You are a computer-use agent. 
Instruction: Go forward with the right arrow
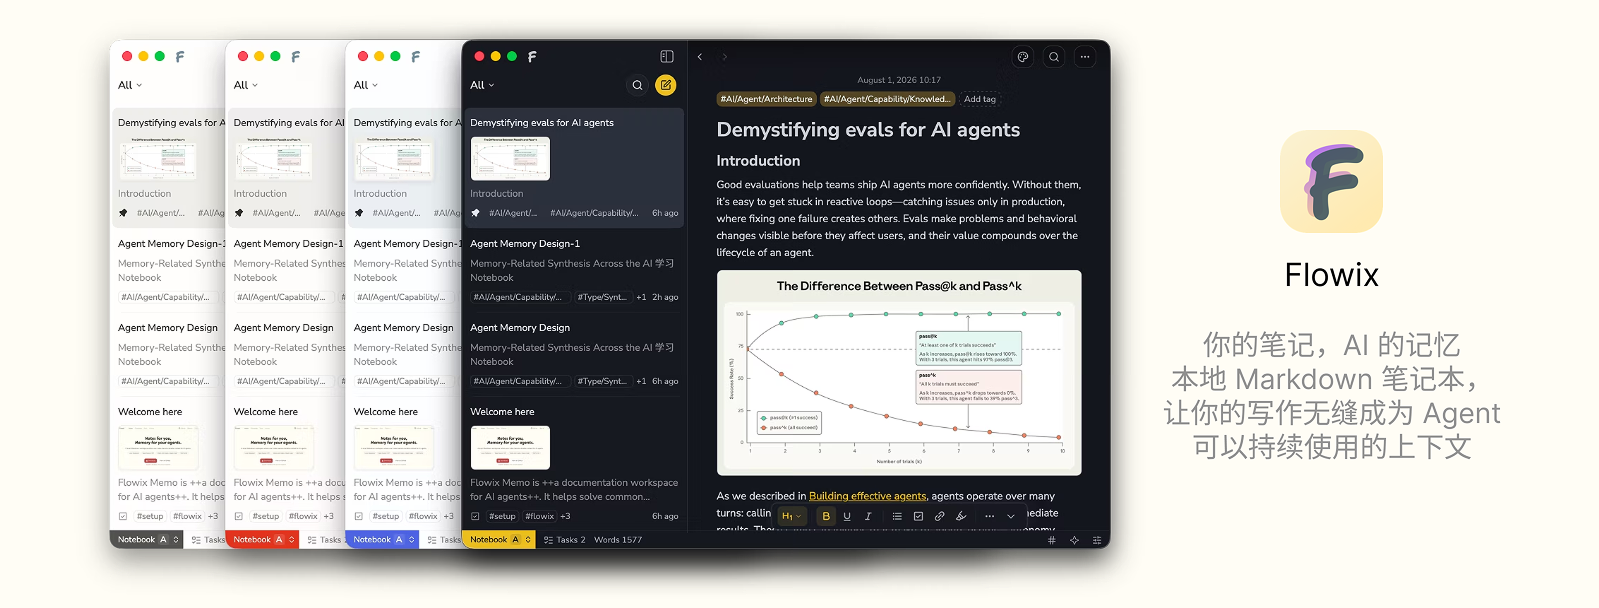(725, 57)
